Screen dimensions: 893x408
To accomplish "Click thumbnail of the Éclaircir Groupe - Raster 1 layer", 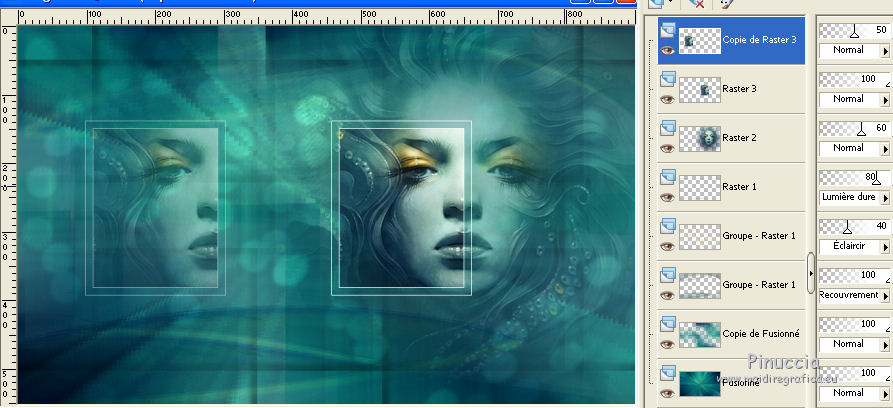I will [x=700, y=237].
